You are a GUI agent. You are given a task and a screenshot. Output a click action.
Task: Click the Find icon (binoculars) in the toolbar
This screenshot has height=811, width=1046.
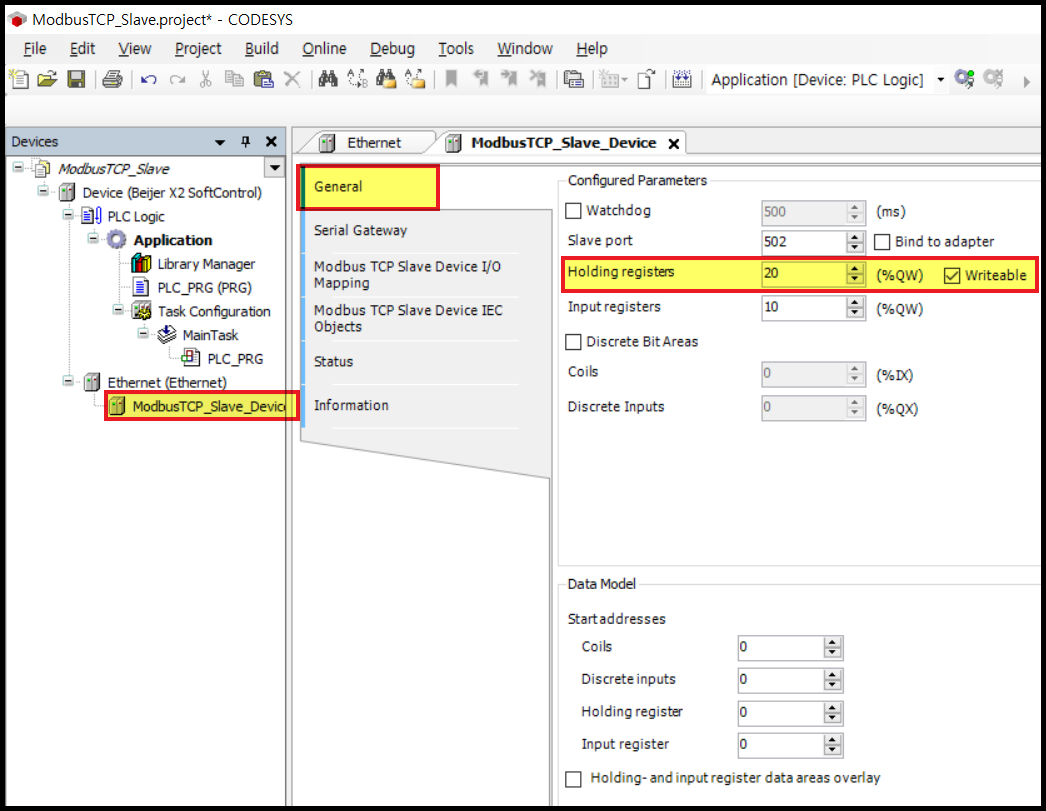click(x=328, y=80)
